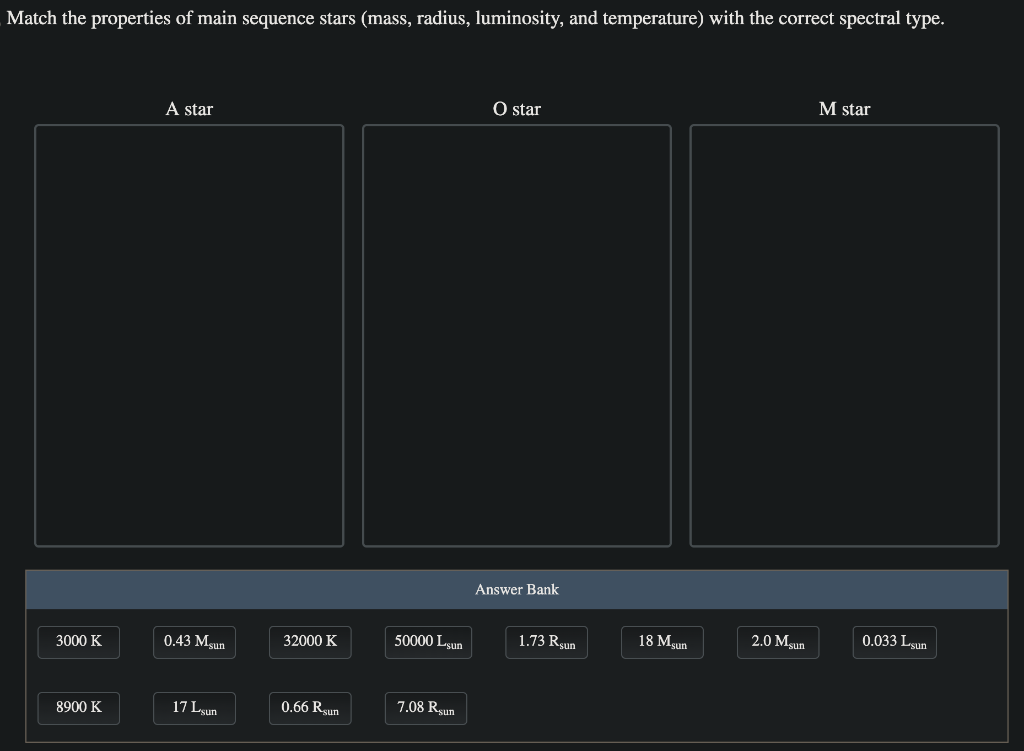Click the 8900 K answer tile

click(78, 708)
